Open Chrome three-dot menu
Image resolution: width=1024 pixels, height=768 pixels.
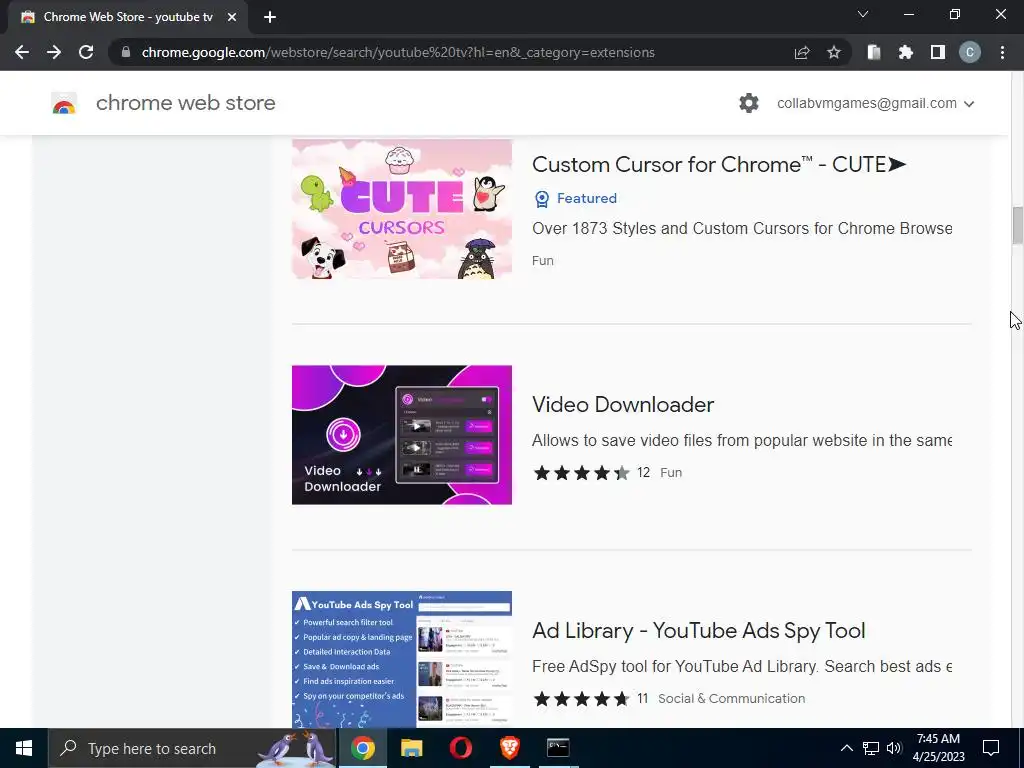(1002, 52)
